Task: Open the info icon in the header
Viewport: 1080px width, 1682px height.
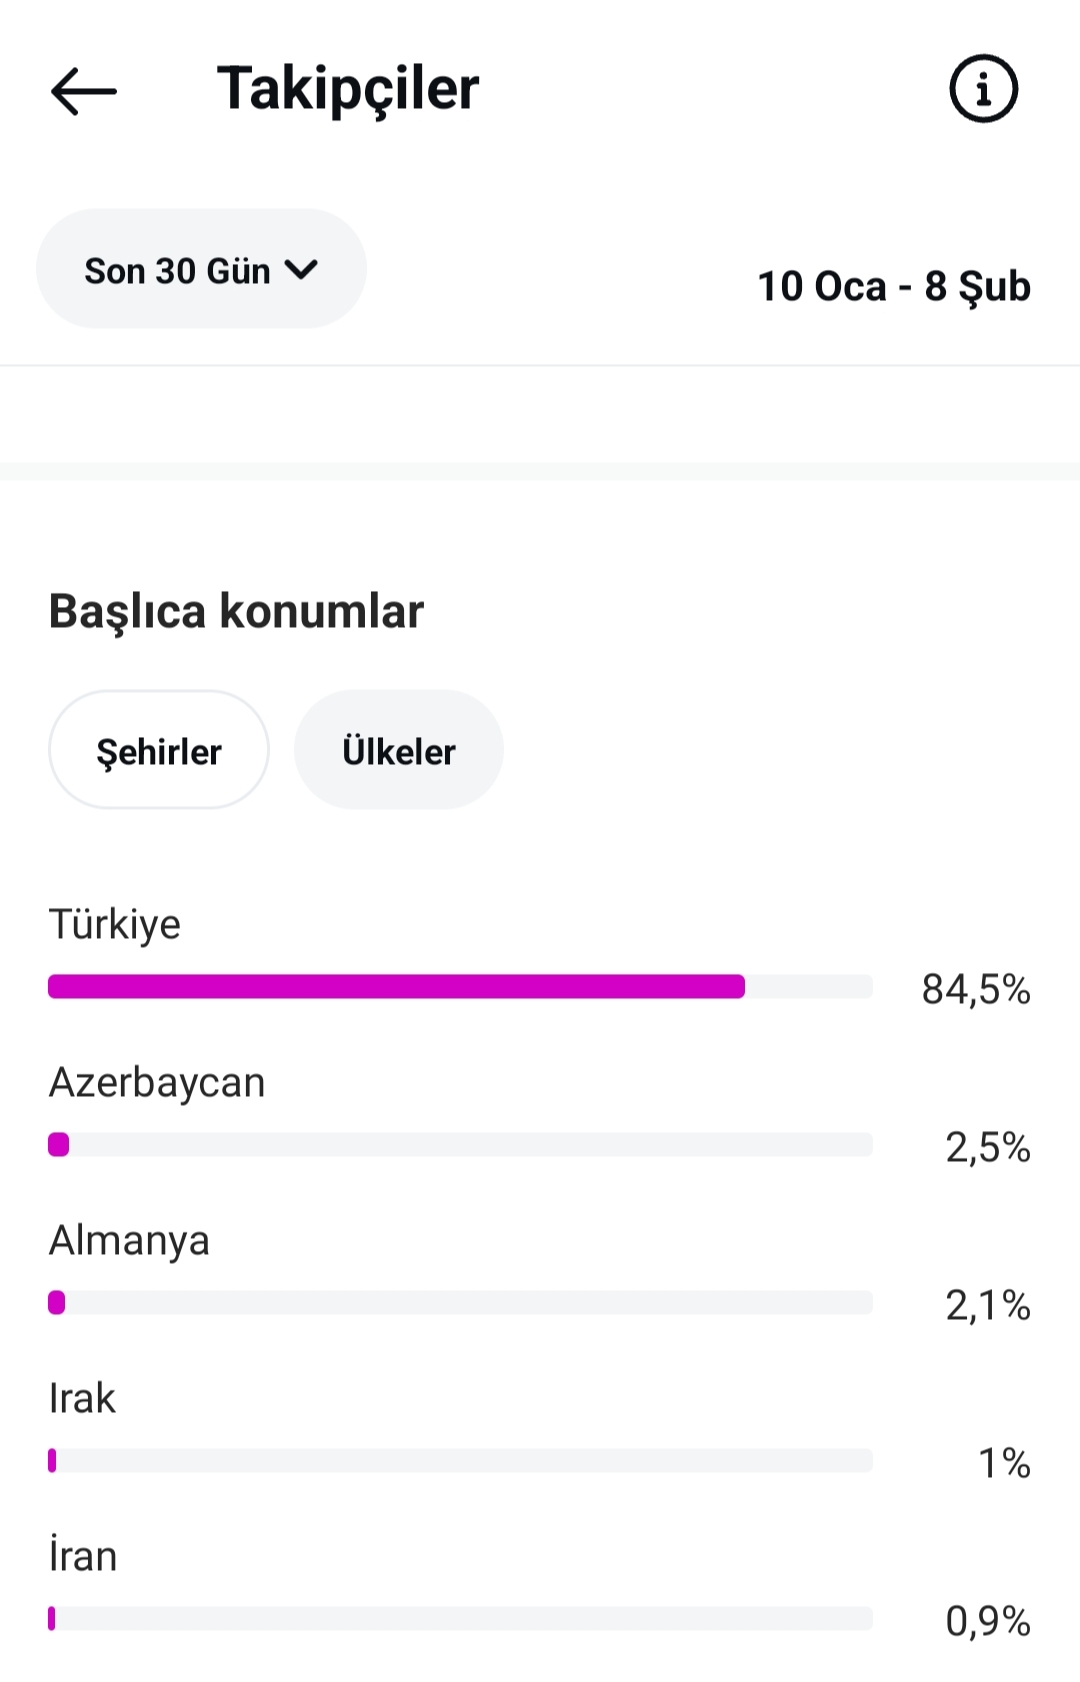Action: 983,88
